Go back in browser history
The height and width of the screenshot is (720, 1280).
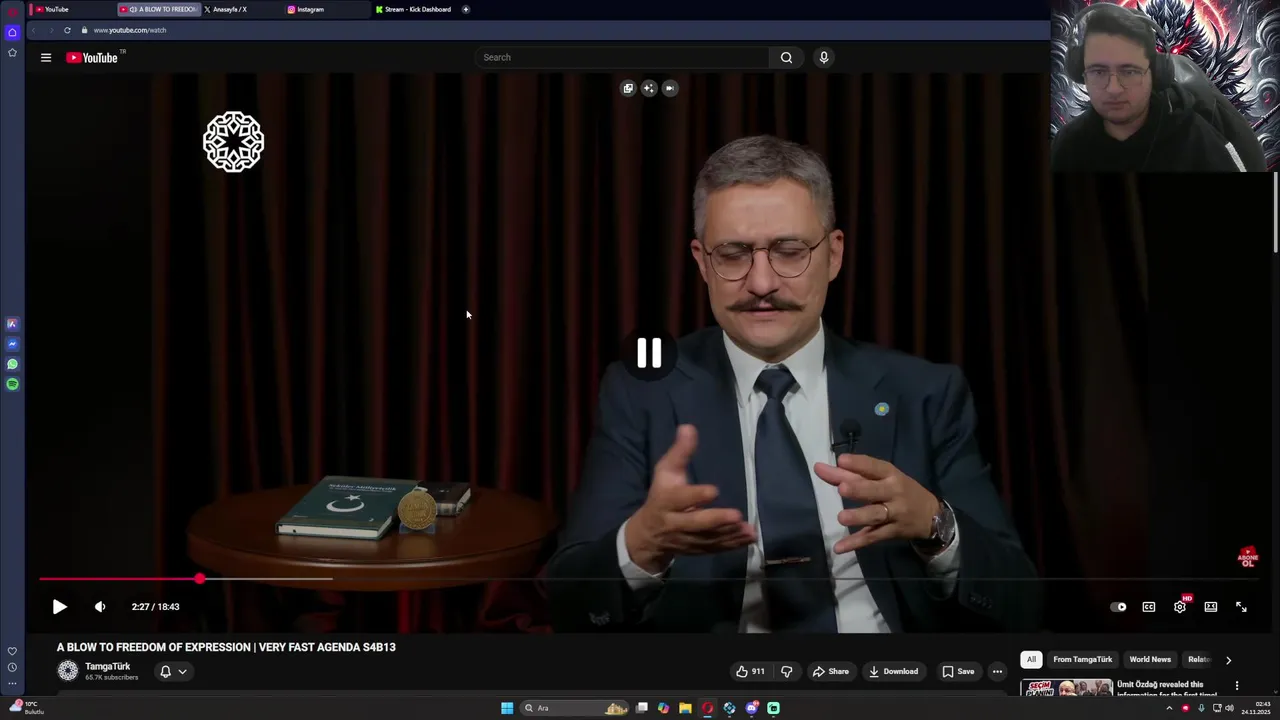[x=33, y=30]
